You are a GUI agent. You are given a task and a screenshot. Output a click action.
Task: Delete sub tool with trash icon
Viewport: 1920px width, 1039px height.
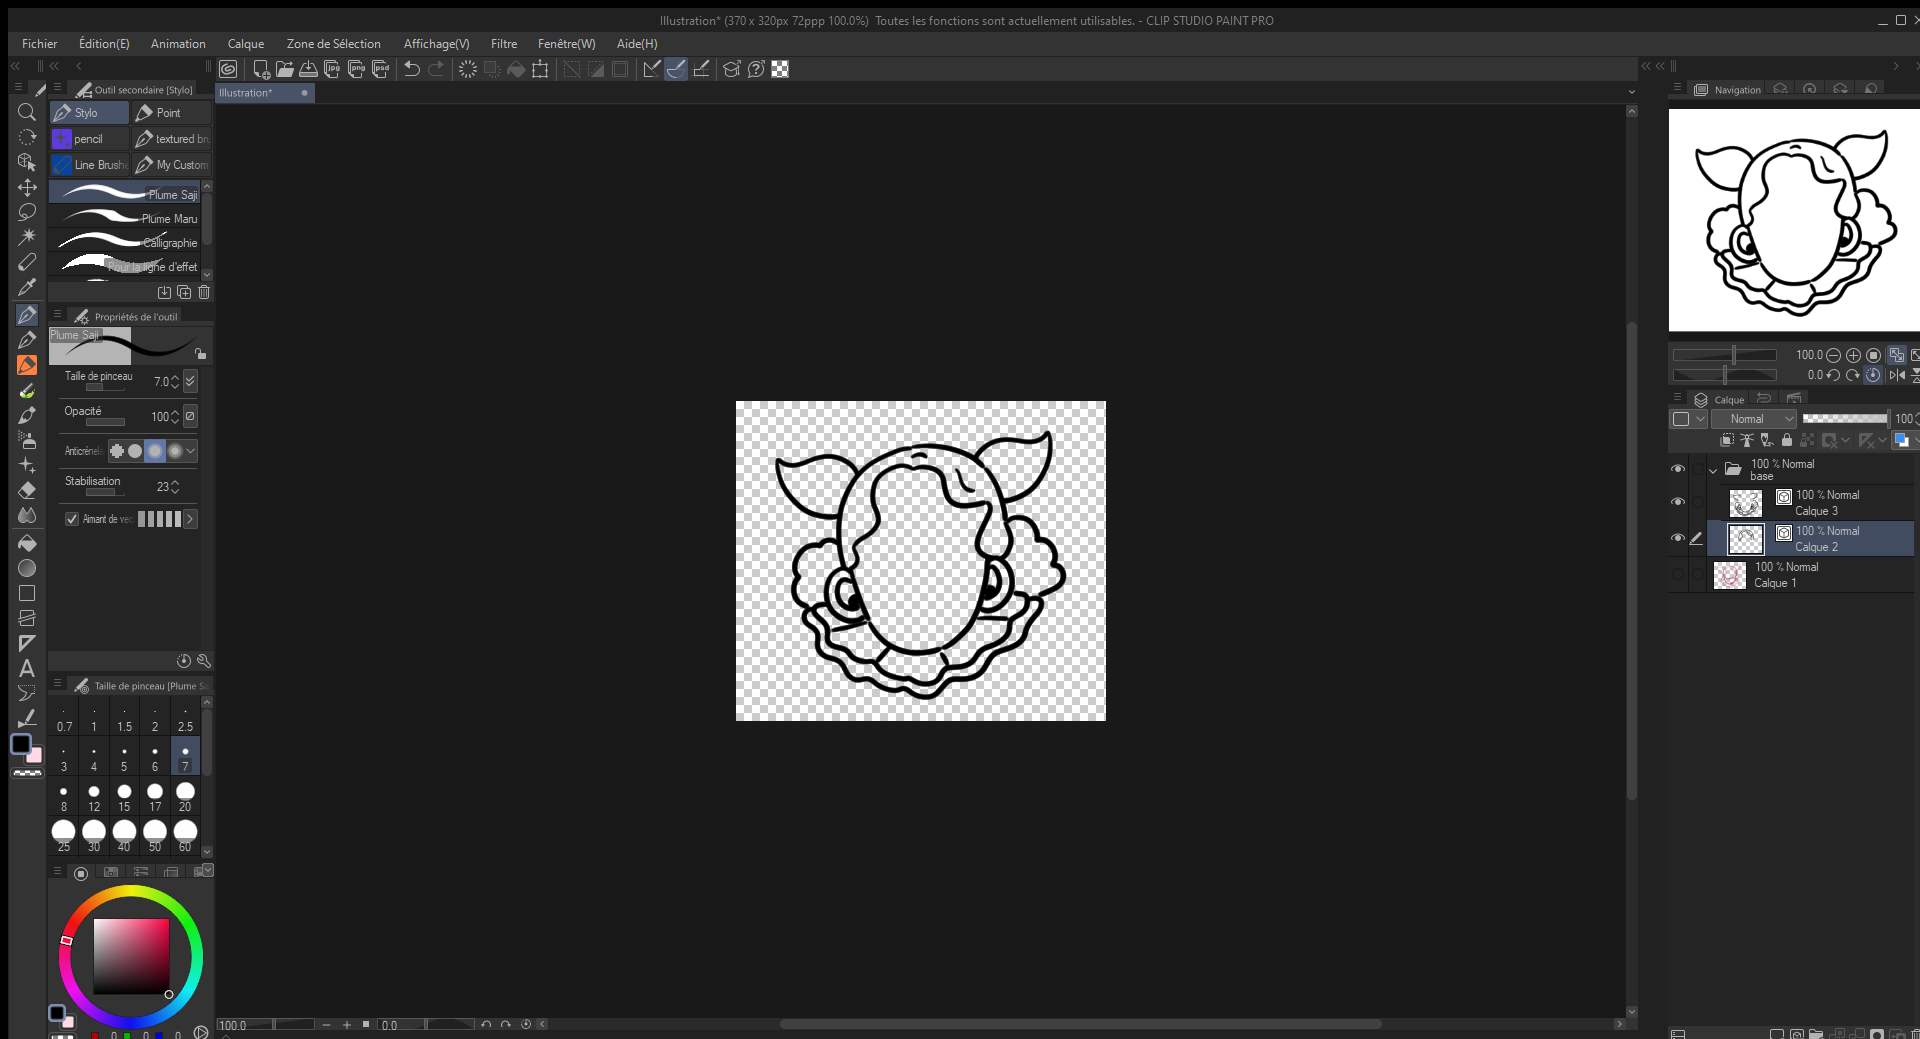[x=204, y=292]
